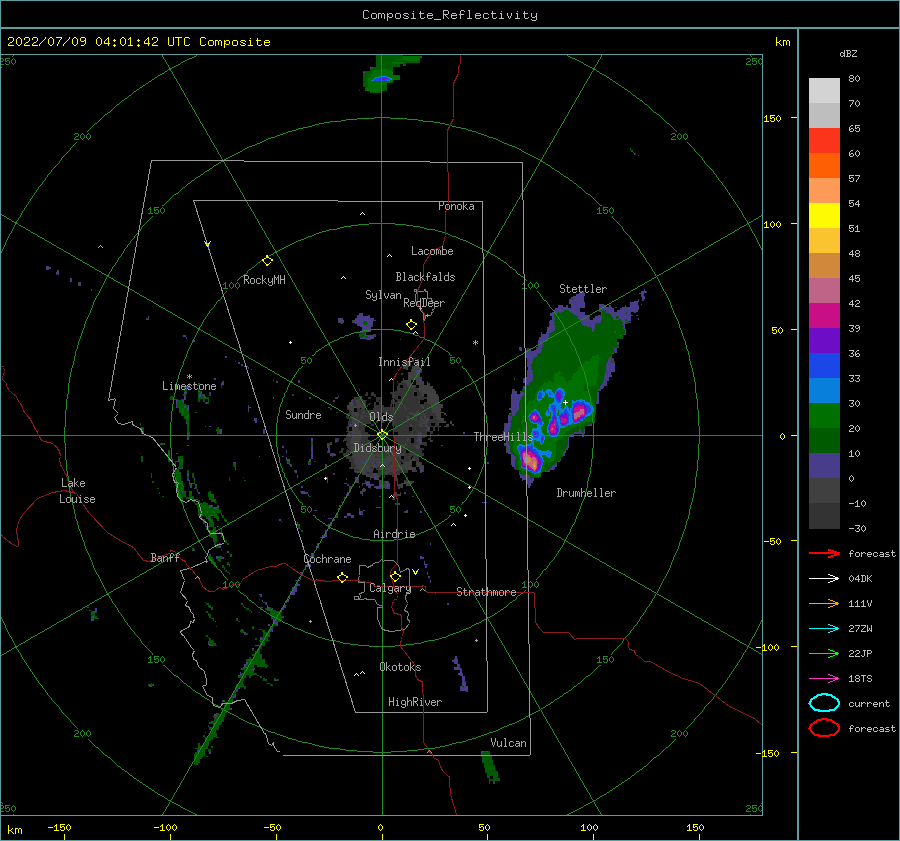This screenshot has width=900, height=841.
Task: Click the Limestone label
Action: point(189,386)
